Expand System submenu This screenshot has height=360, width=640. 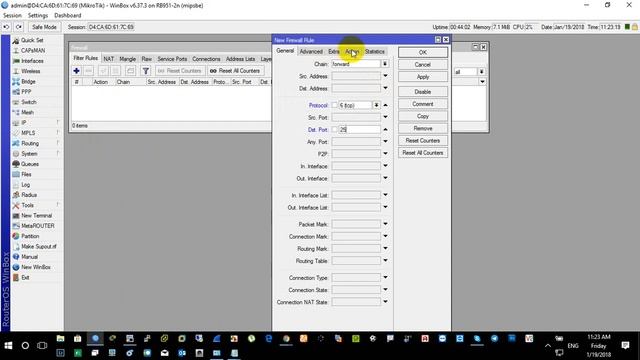point(29,154)
